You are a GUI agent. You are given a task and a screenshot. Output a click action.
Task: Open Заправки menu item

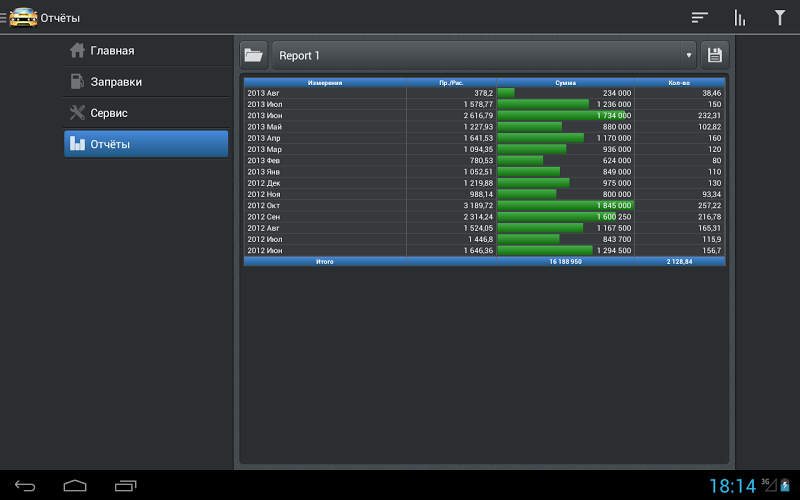pos(146,82)
